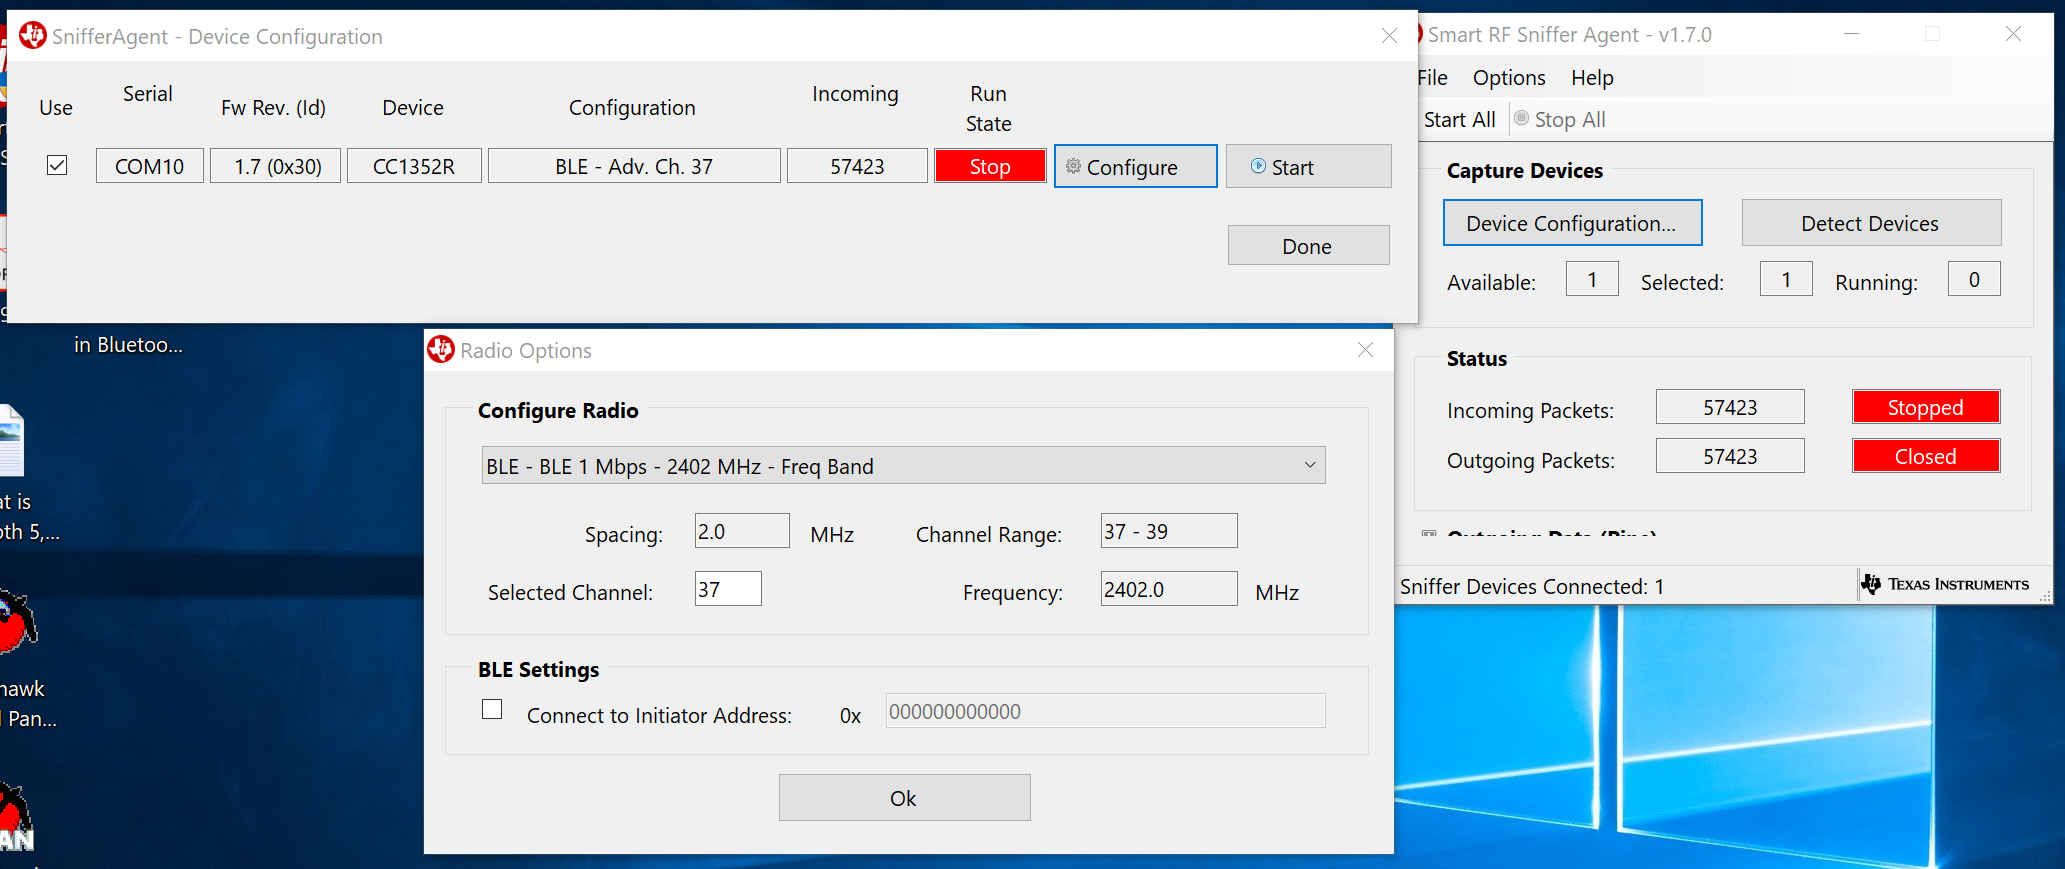Close the Device Configuration window
The image size is (2065, 869).
[x=1389, y=36]
